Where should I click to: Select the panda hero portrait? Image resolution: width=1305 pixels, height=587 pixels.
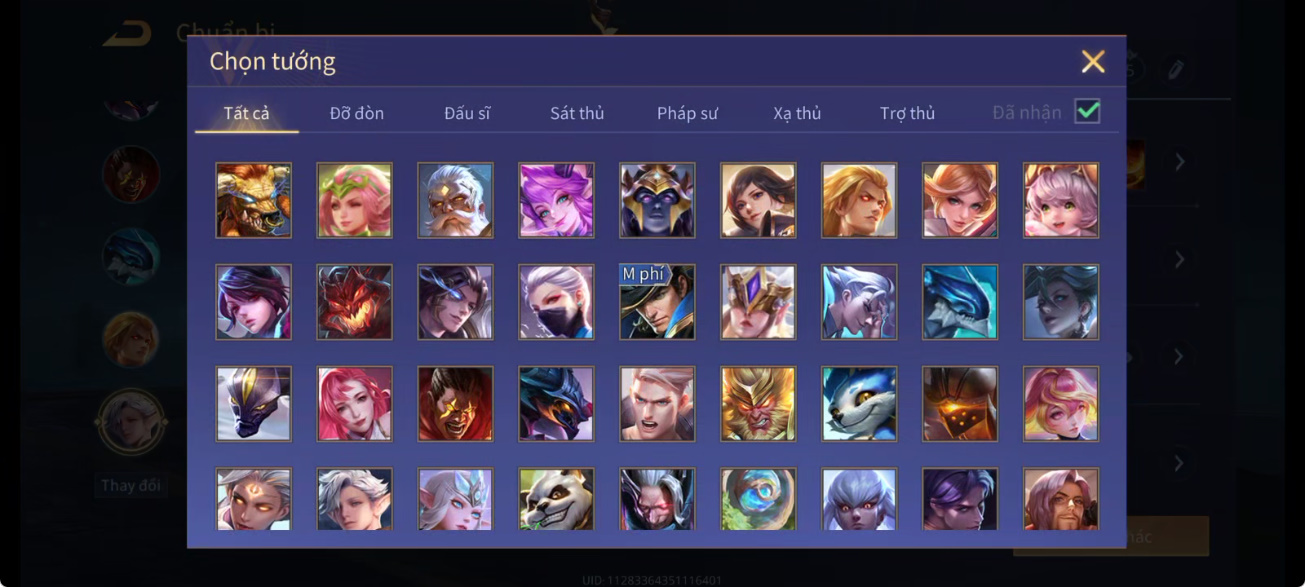pos(557,499)
